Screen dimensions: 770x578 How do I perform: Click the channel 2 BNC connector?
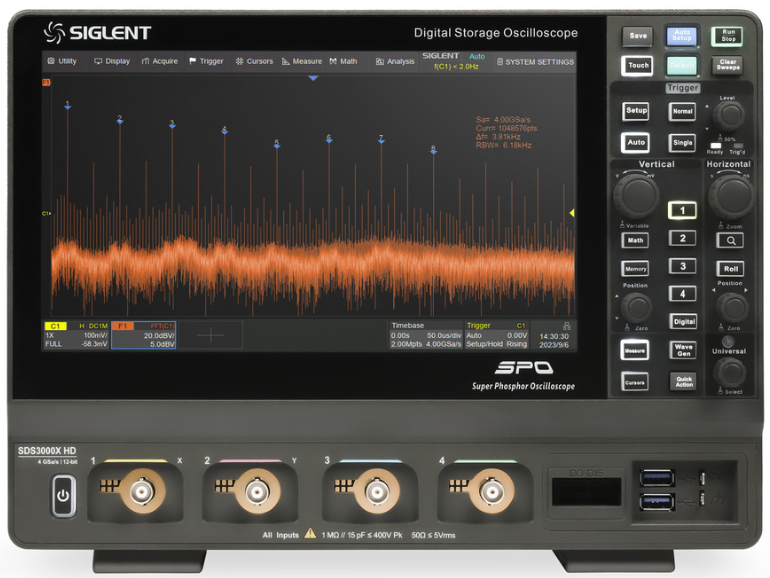[x=257, y=491]
